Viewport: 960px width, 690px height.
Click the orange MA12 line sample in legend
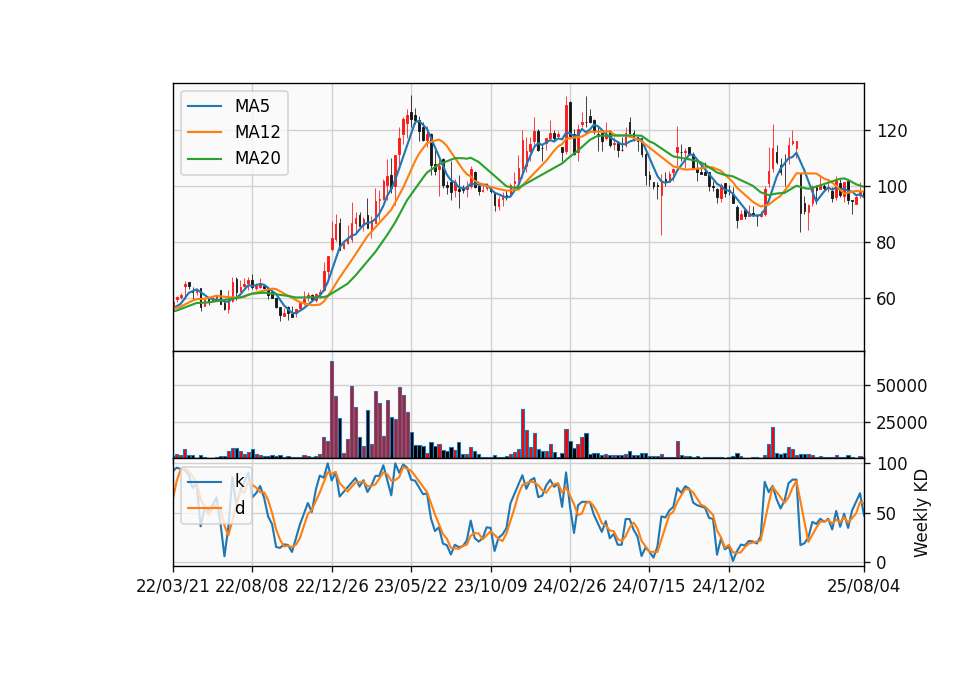(204, 132)
